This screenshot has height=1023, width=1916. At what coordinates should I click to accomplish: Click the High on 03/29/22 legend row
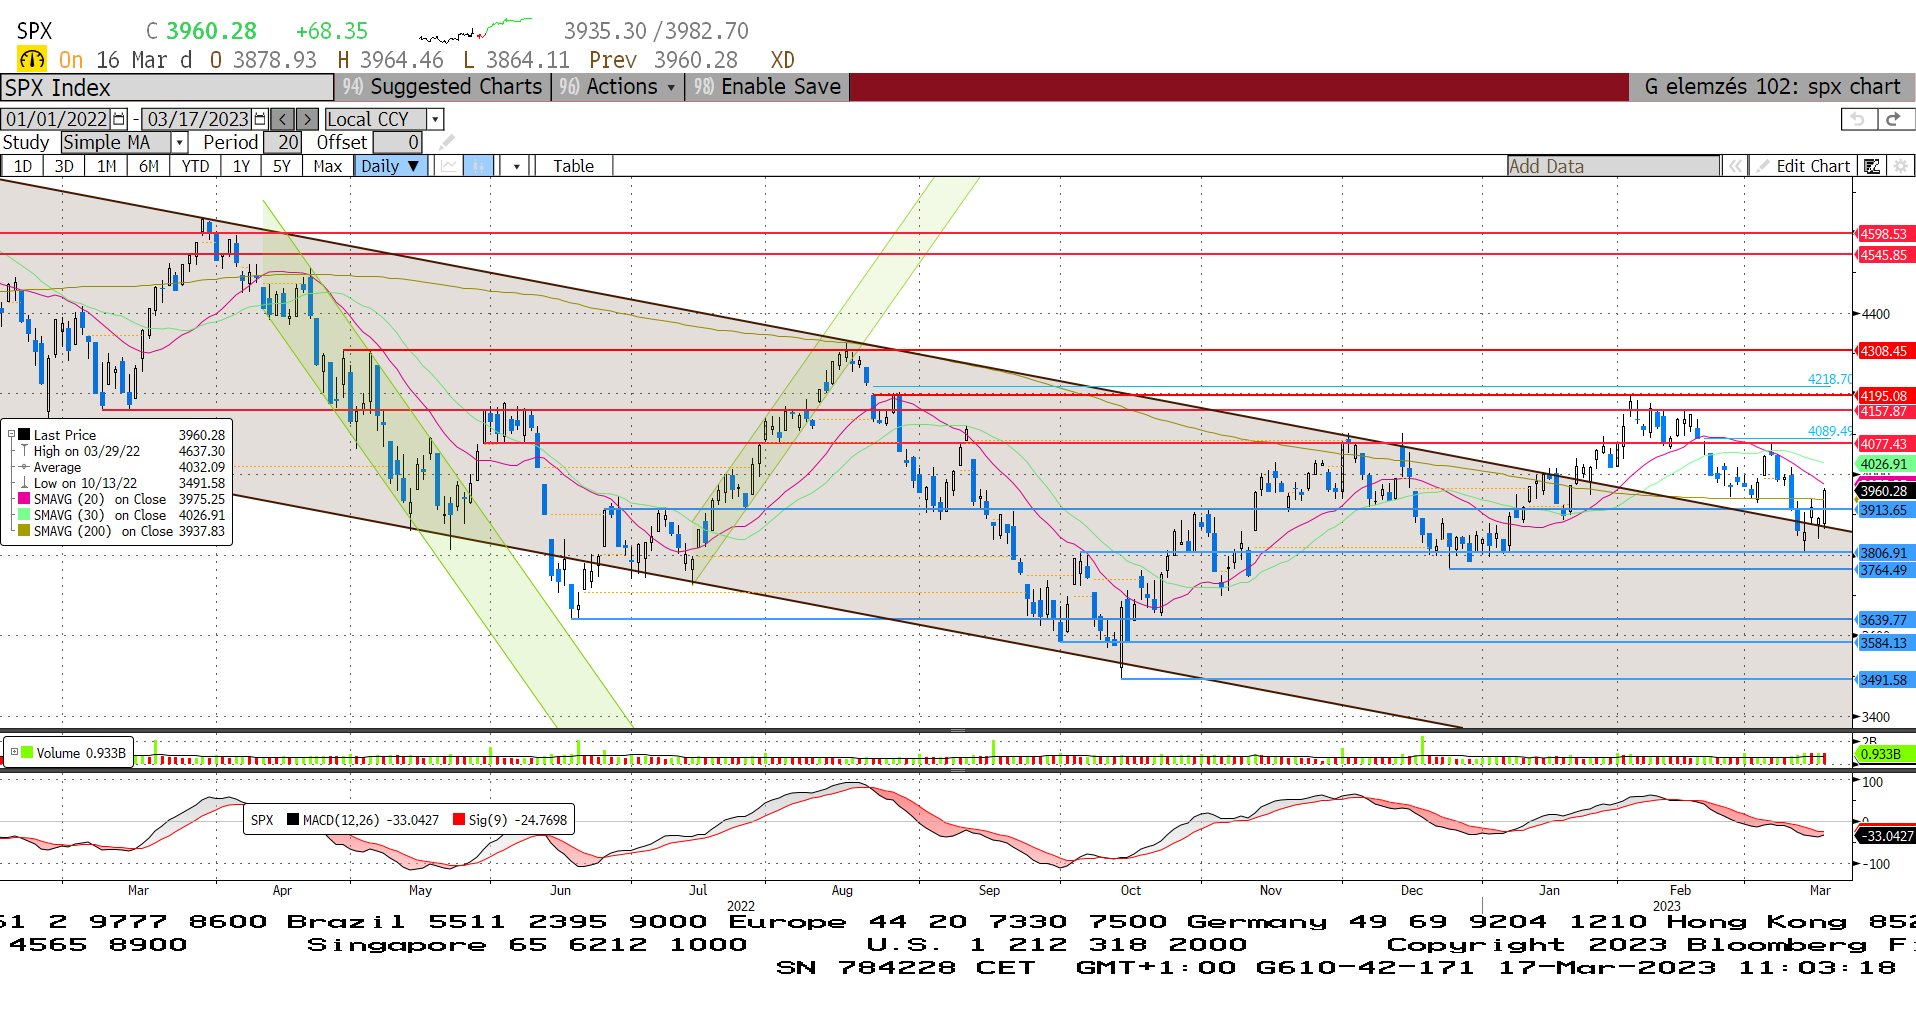[x=122, y=451]
